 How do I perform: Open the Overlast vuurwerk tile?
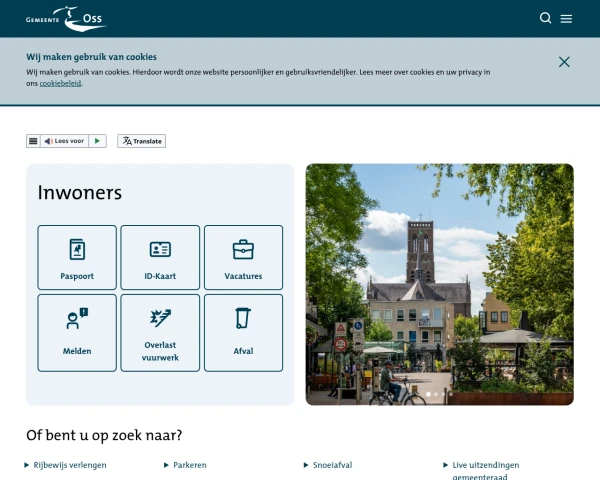(160, 333)
